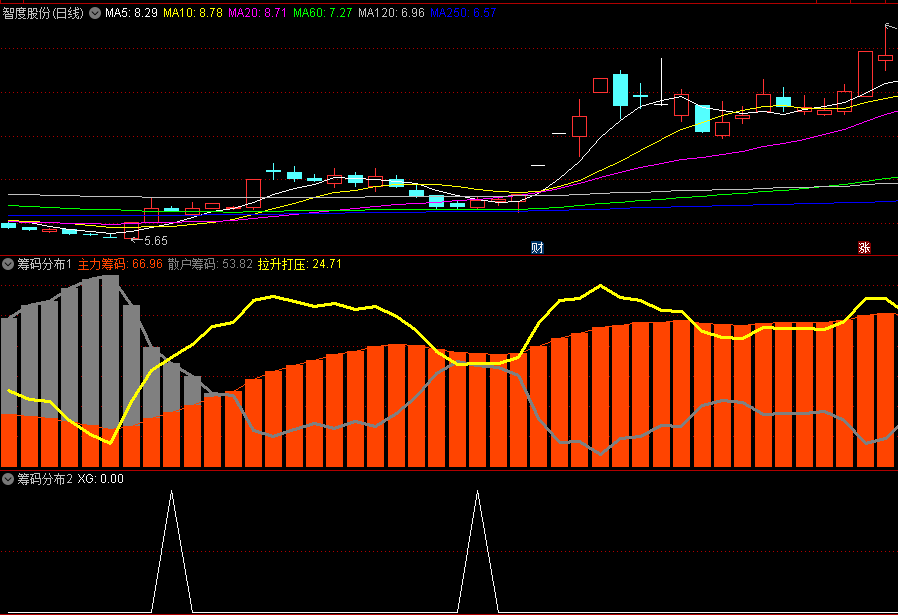Click the tallest gray 散户筹码 bar
The width and height of the screenshot is (898, 615).
point(110,351)
